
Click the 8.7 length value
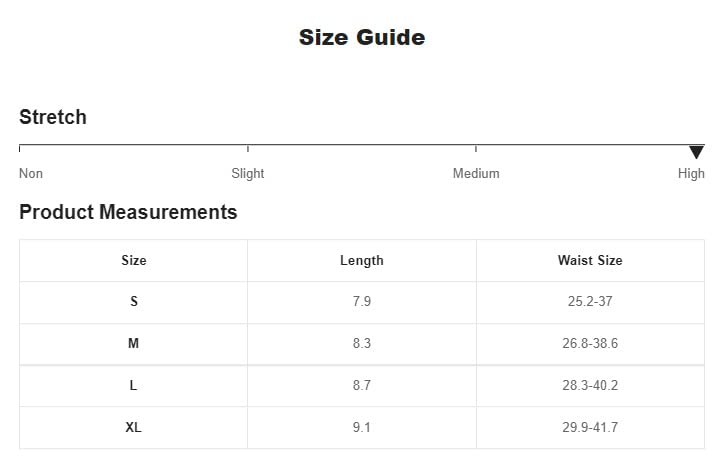(x=362, y=385)
